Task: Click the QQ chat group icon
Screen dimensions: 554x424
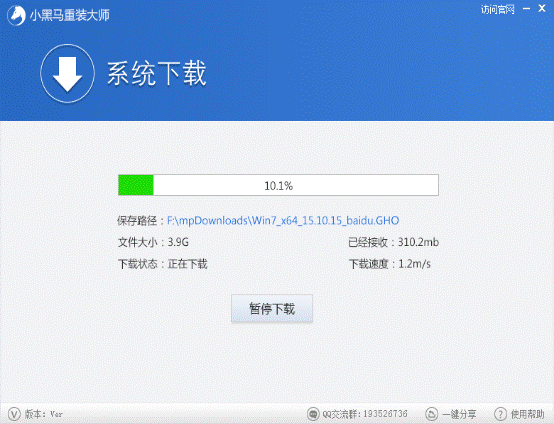Action: coord(313,414)
